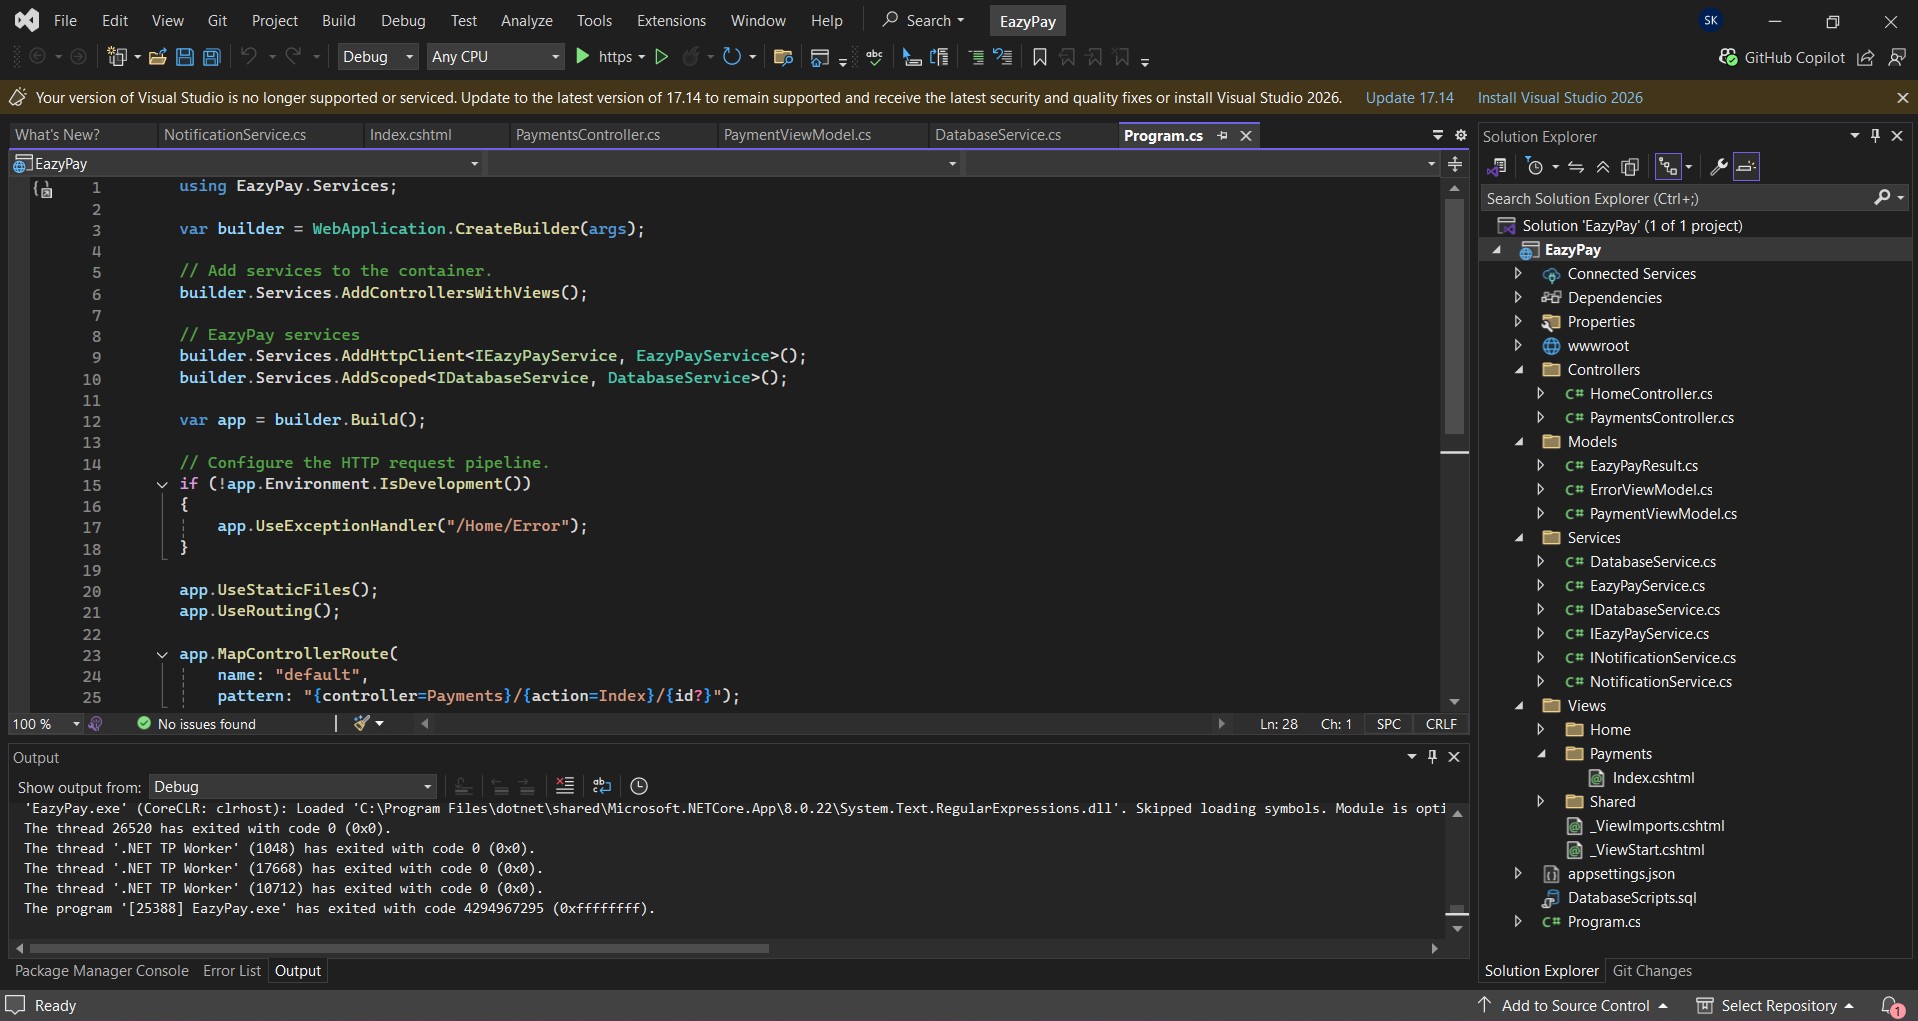Open the Debug solution configuration dropdown
The width and height of the screenshot is (1918, 1021).
378,57
